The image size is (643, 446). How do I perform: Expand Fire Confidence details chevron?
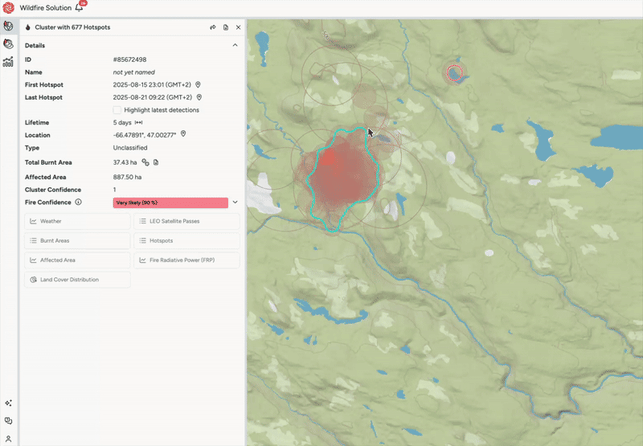pos(235,202)
